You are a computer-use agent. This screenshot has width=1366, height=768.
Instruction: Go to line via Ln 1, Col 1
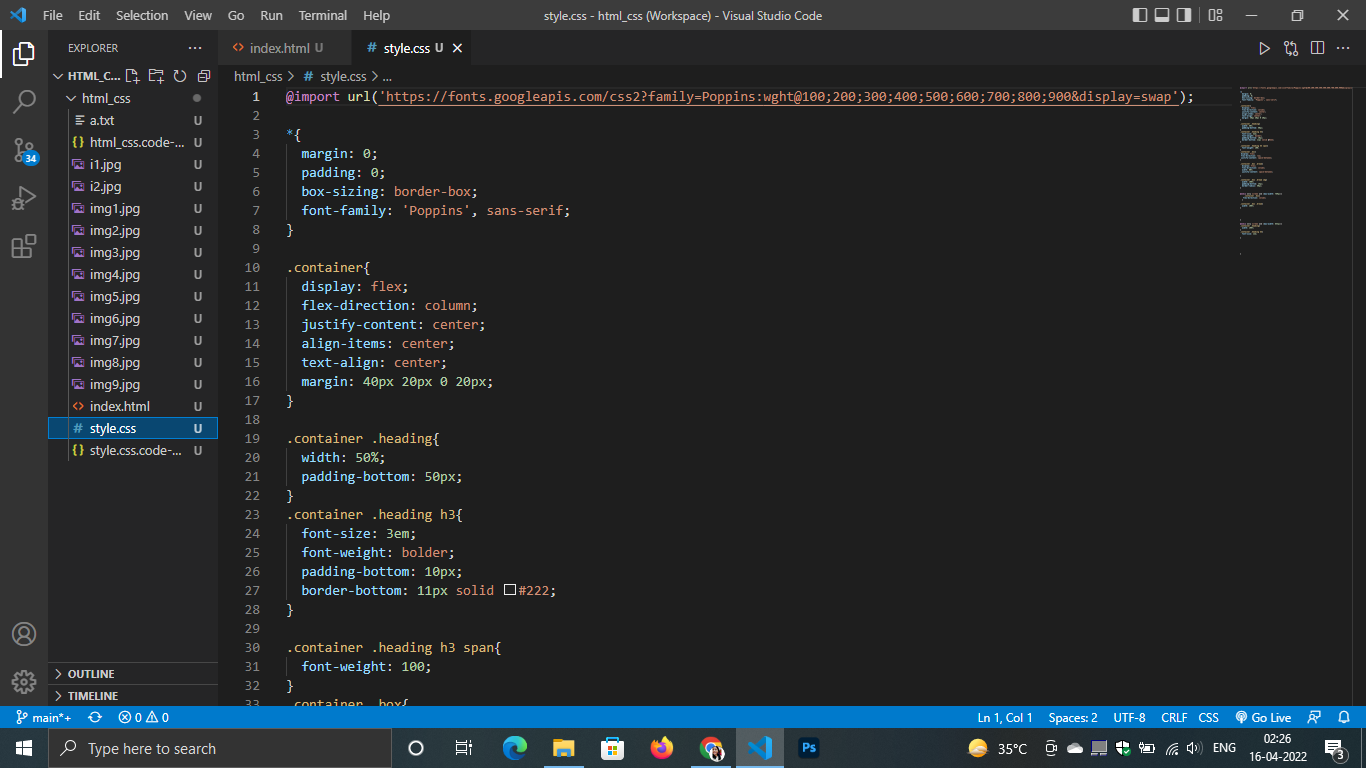[1005, 718]
